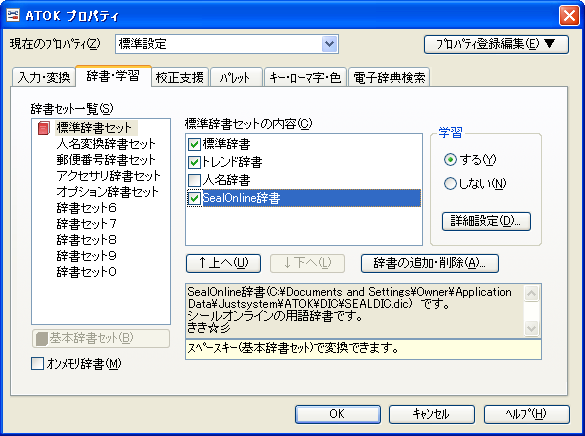The height and width of the screenshot is (436, 585).
Task: Close the ATOK プロパティ dialog
Action: [x=569, y=16]
